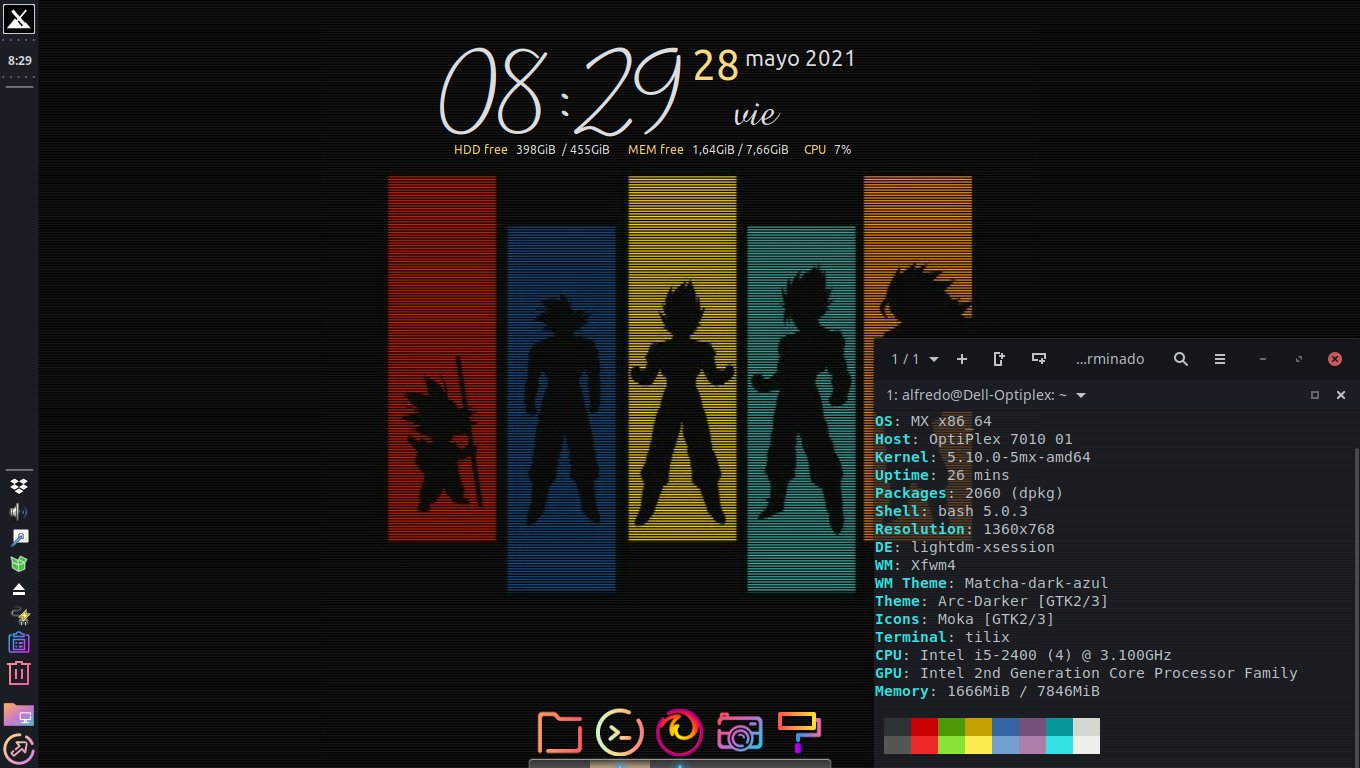Open Tilix search with magnifier icon
The height and width of the screenshot is (768, 1360).
(1181, 359)
